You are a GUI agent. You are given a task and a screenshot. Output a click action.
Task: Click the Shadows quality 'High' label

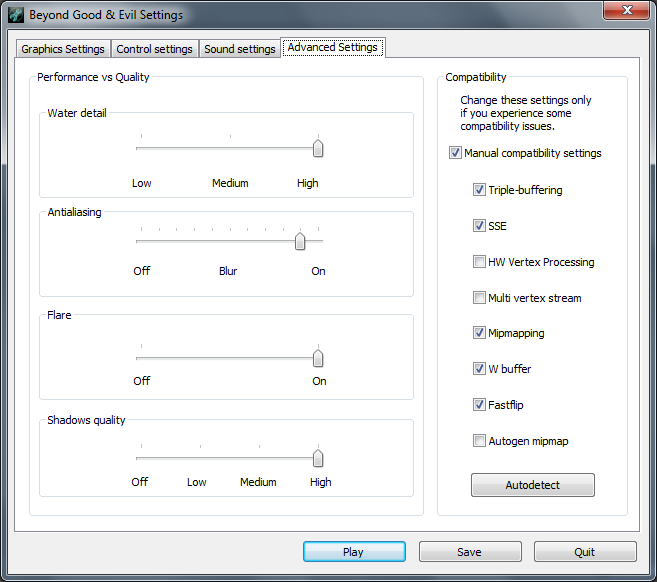click(321, 482)
